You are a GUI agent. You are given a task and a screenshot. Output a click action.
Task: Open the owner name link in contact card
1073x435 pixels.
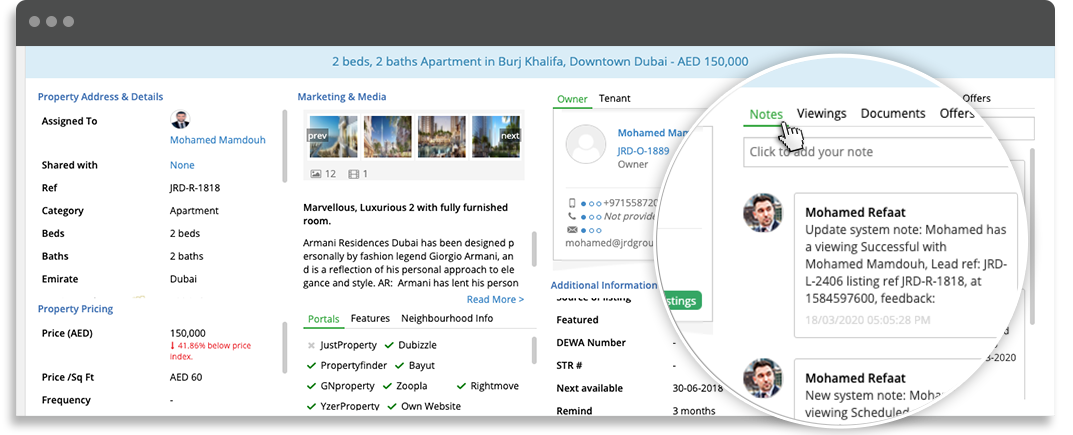[655, 133]
